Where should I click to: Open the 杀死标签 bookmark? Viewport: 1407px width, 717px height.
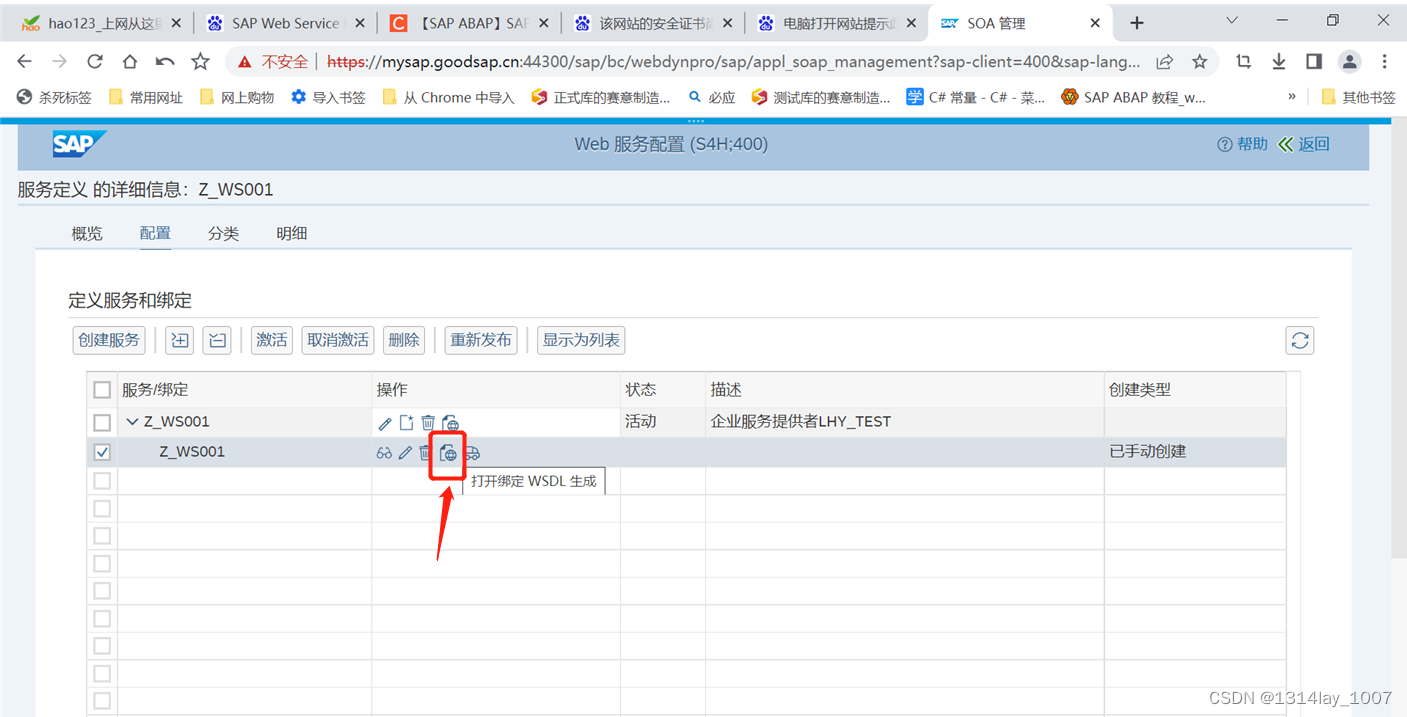54,97
